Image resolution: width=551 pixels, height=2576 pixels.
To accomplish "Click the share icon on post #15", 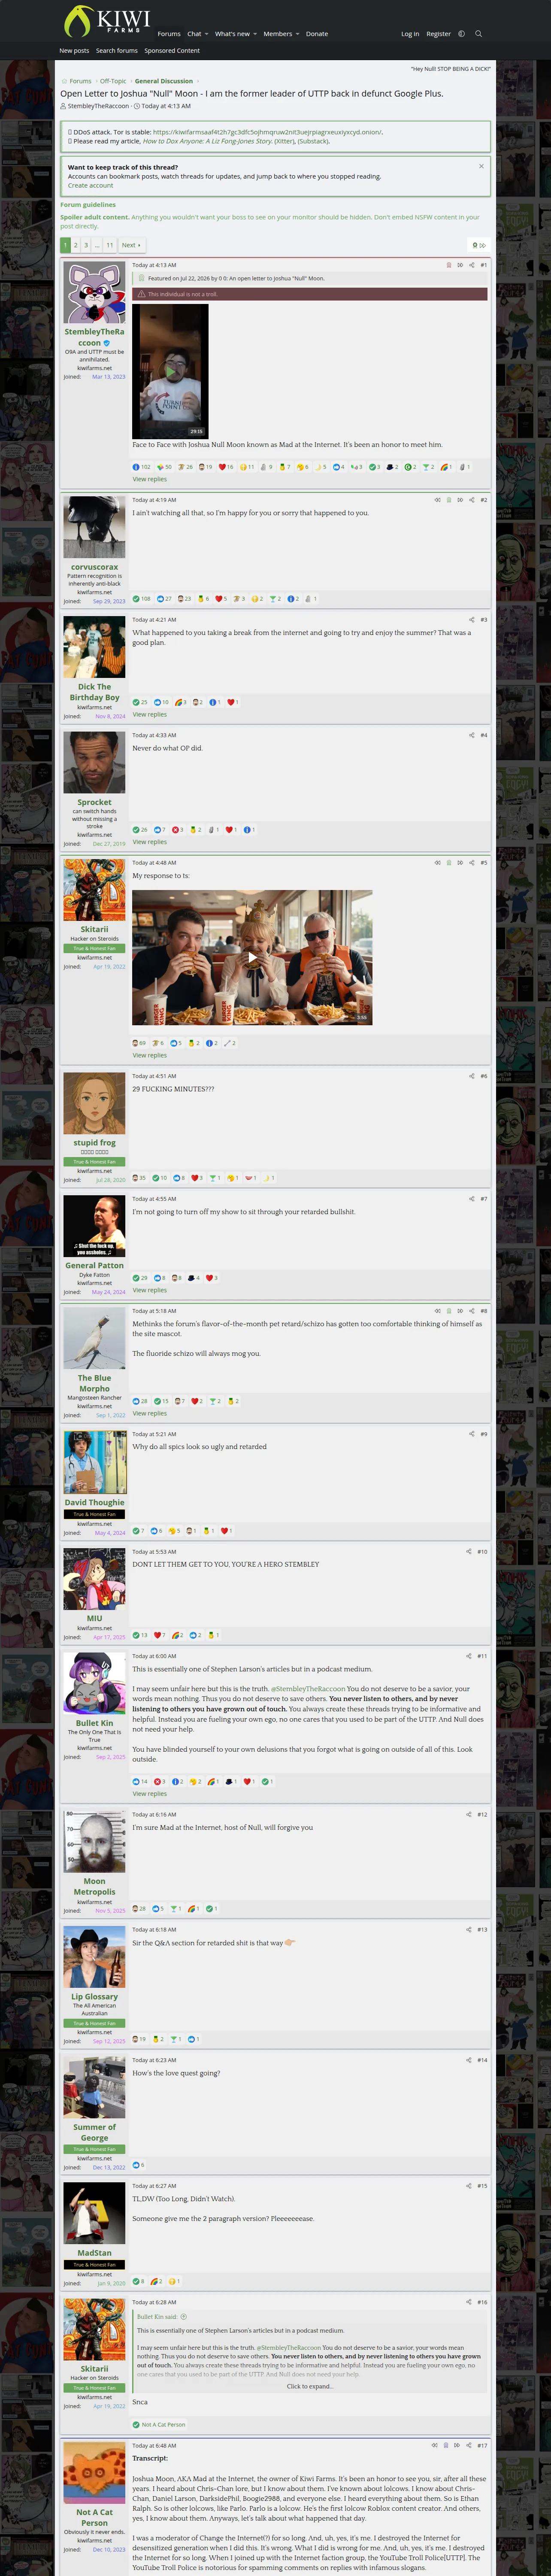I will (x=469, y=2186).
